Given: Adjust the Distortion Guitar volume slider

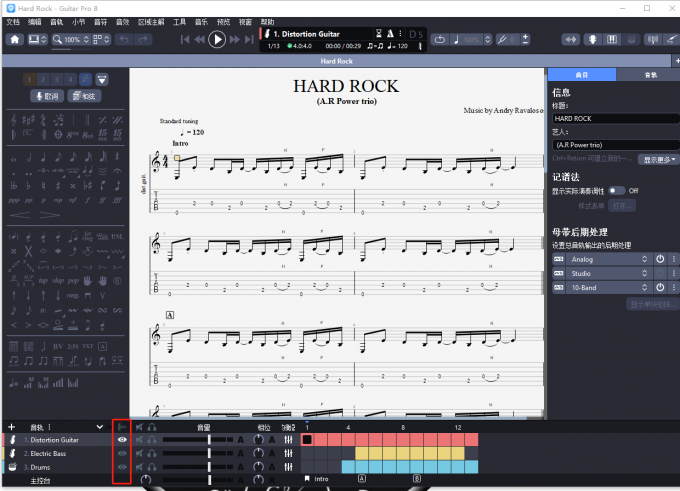Looking at the screenshot, I should pyautogui.click(x=209, y=440).
